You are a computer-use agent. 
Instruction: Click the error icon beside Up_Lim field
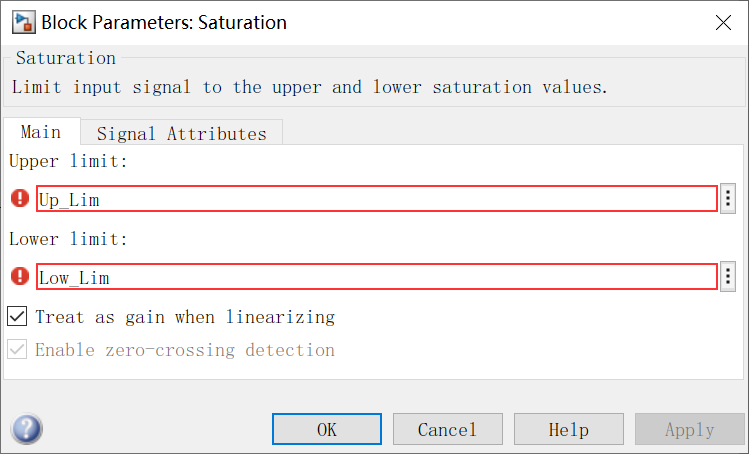point(20,198)
